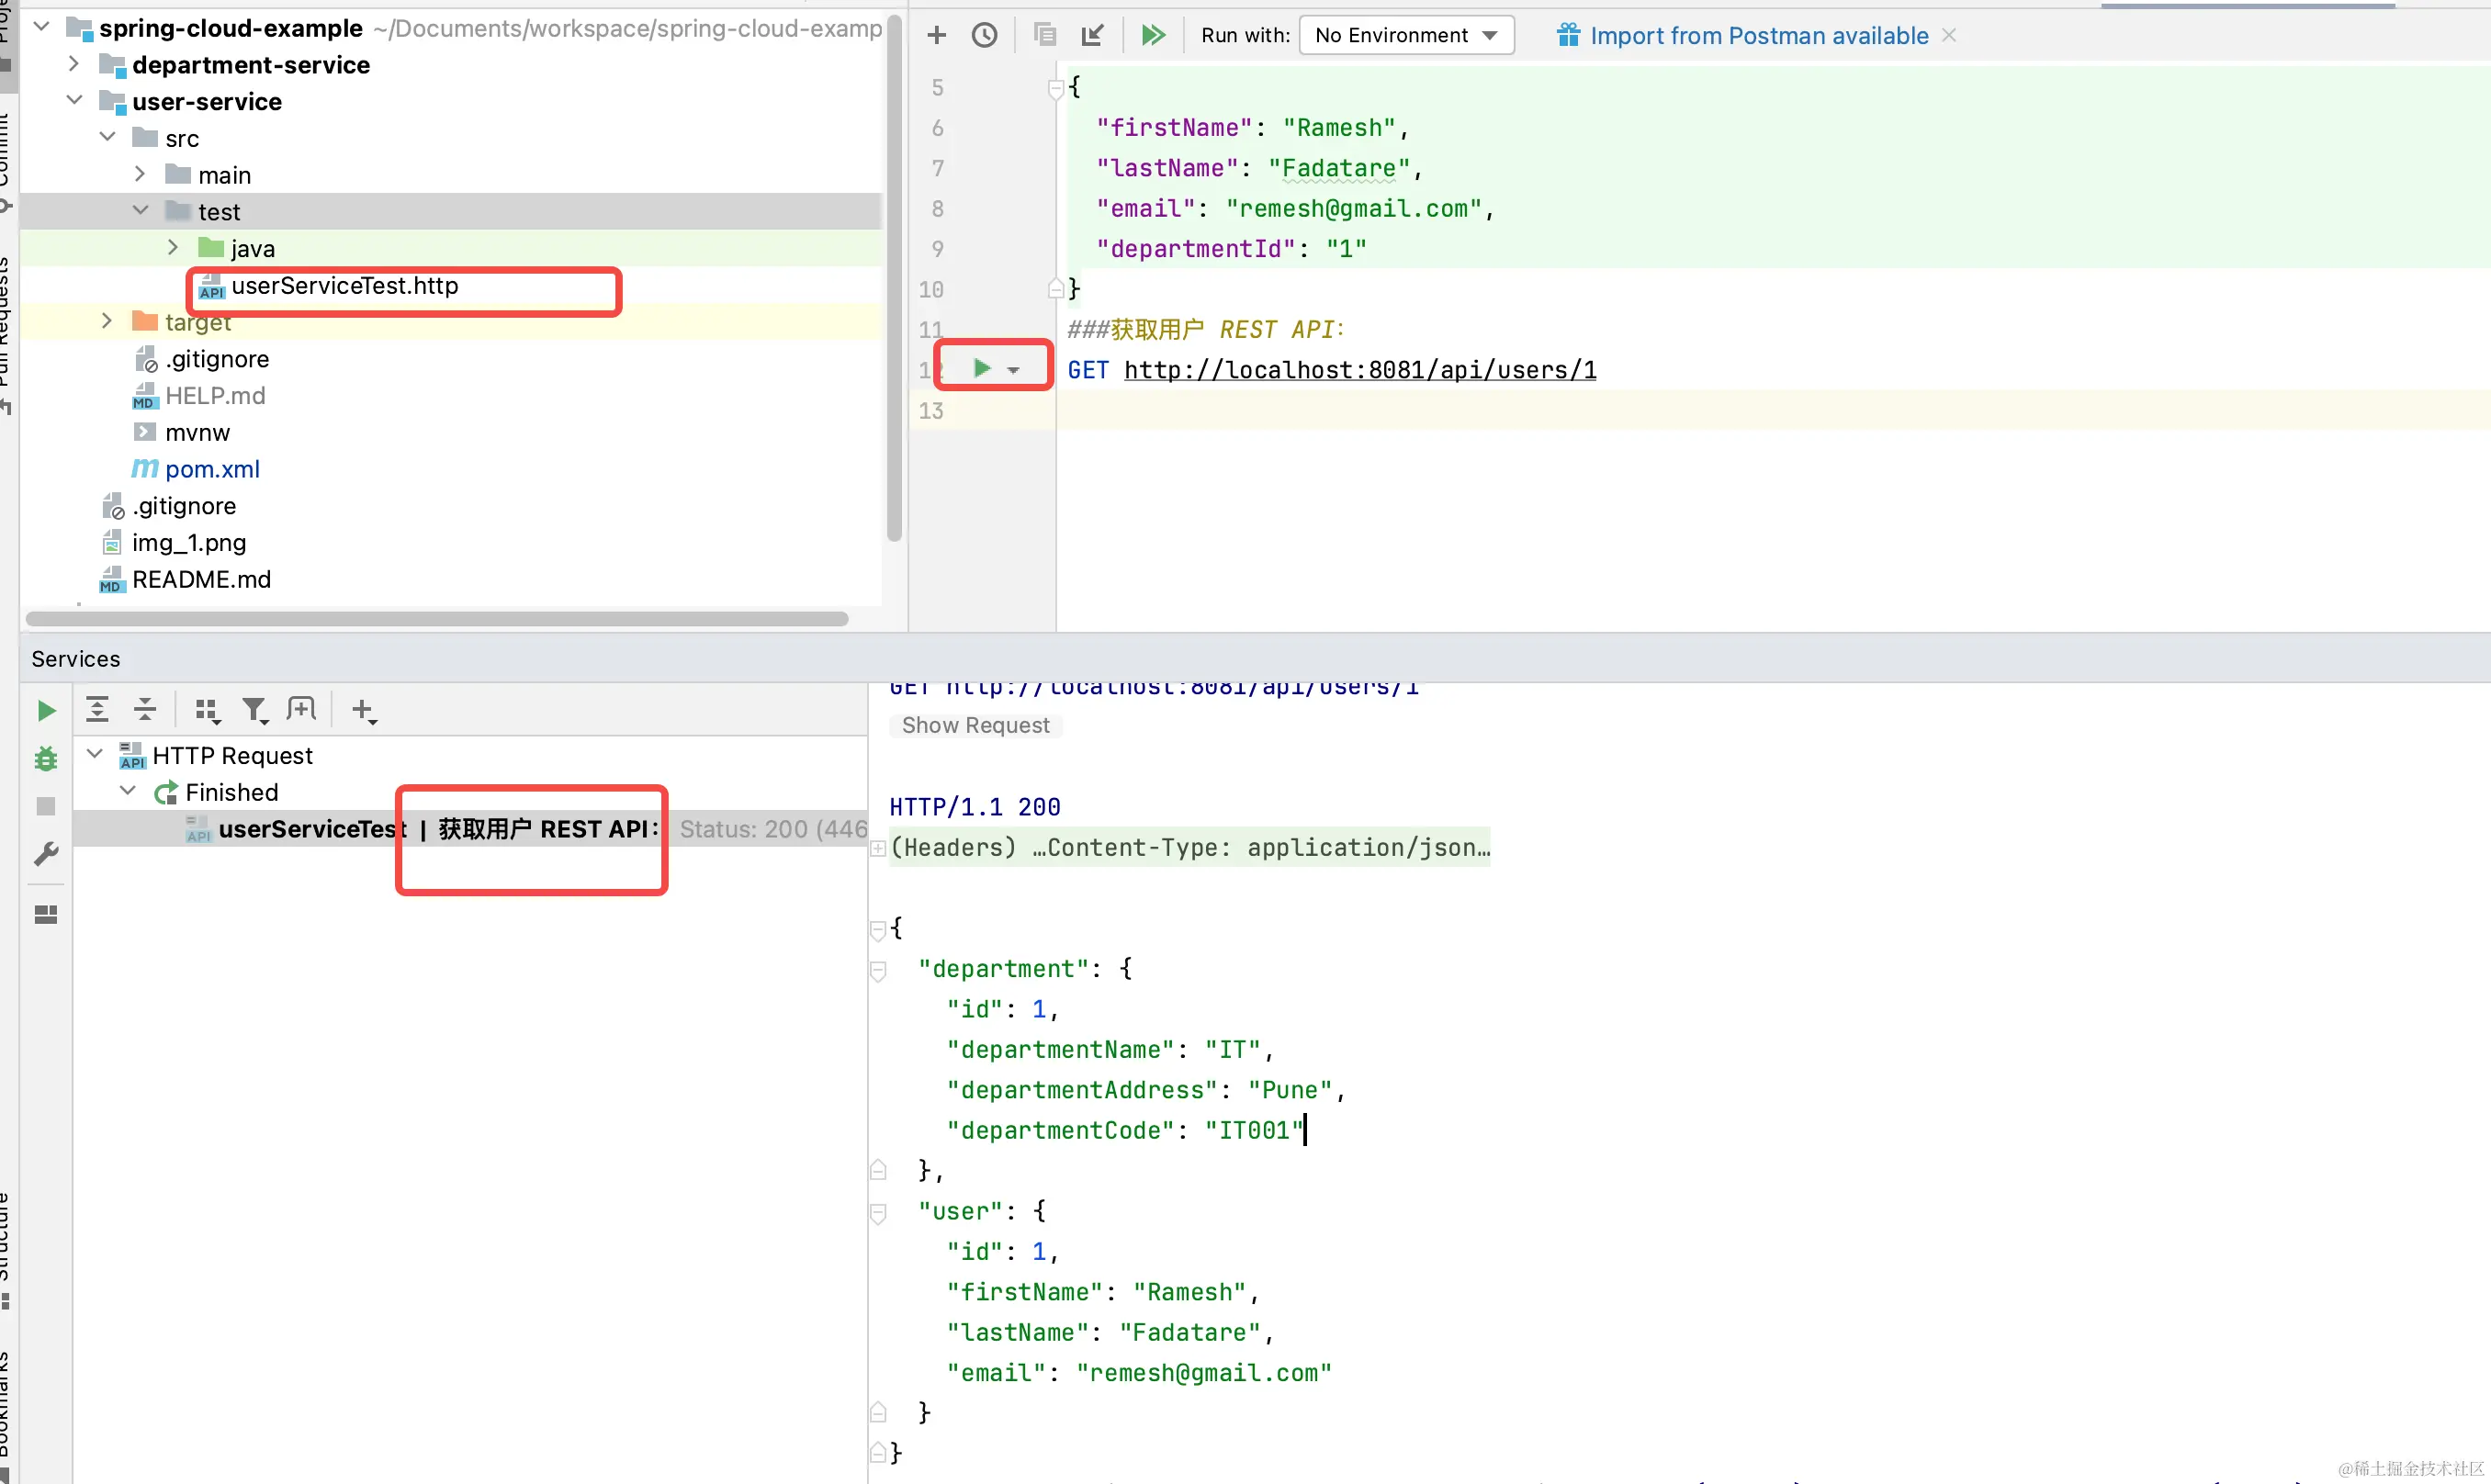Open userServiceTest.http in project tree
The width and height of the screenshot is (2491, 1484).
point(344,286)
